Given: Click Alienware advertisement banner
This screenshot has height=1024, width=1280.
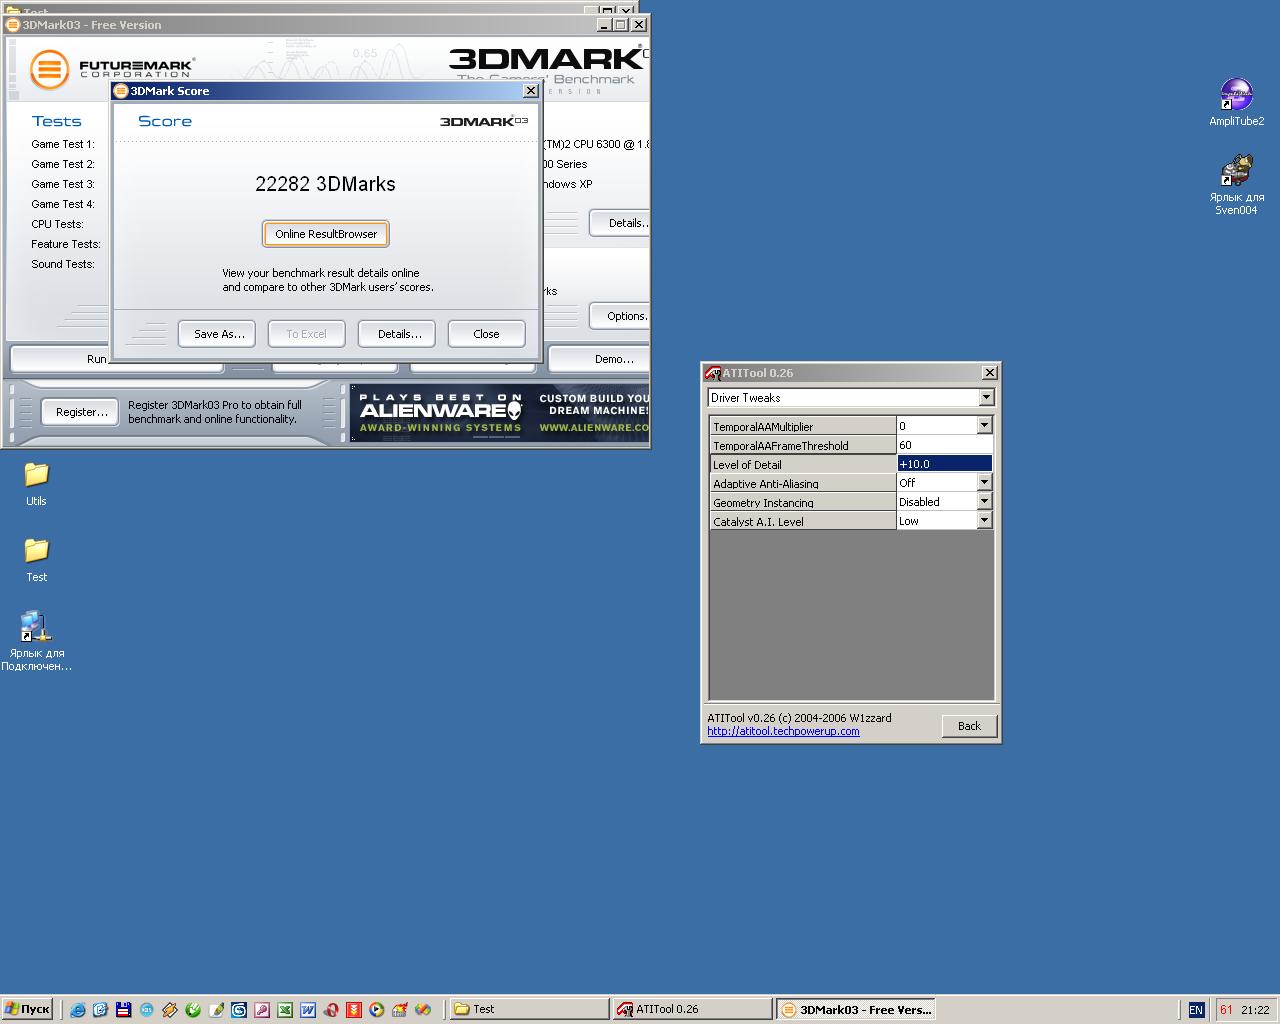Looking at the screenshot, I should 500,412.
